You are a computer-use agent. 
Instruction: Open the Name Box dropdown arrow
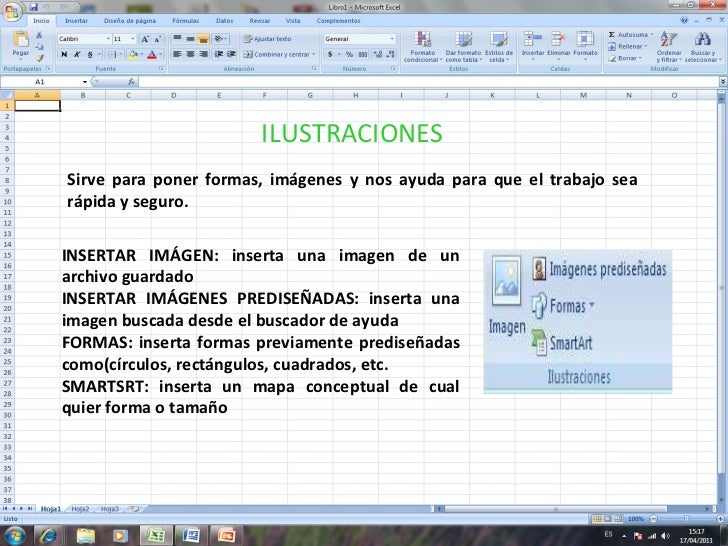coord(85,82)
